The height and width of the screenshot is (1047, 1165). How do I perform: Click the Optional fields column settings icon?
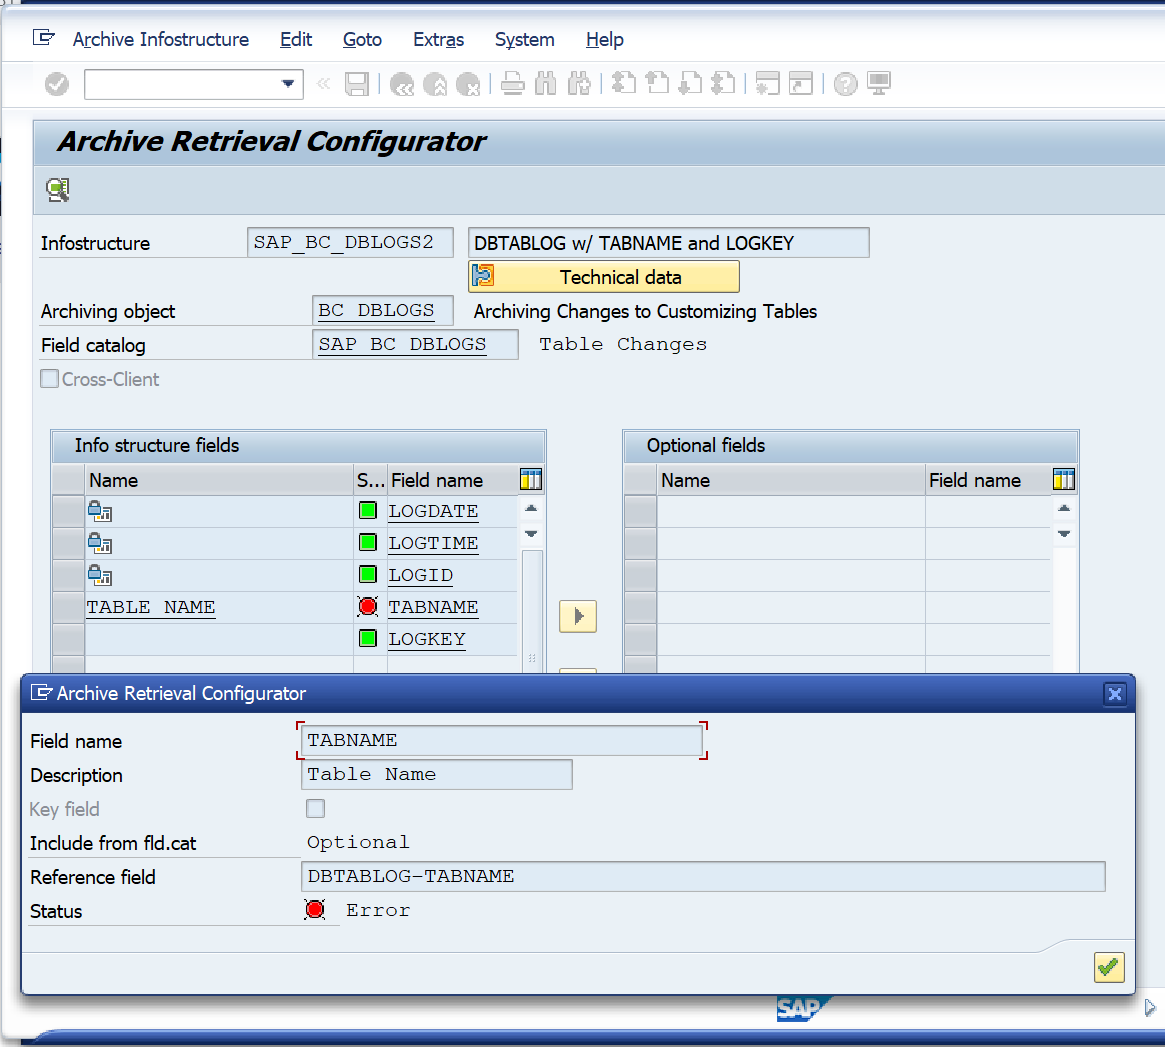pyautogui.click(x=1063, y=480)
